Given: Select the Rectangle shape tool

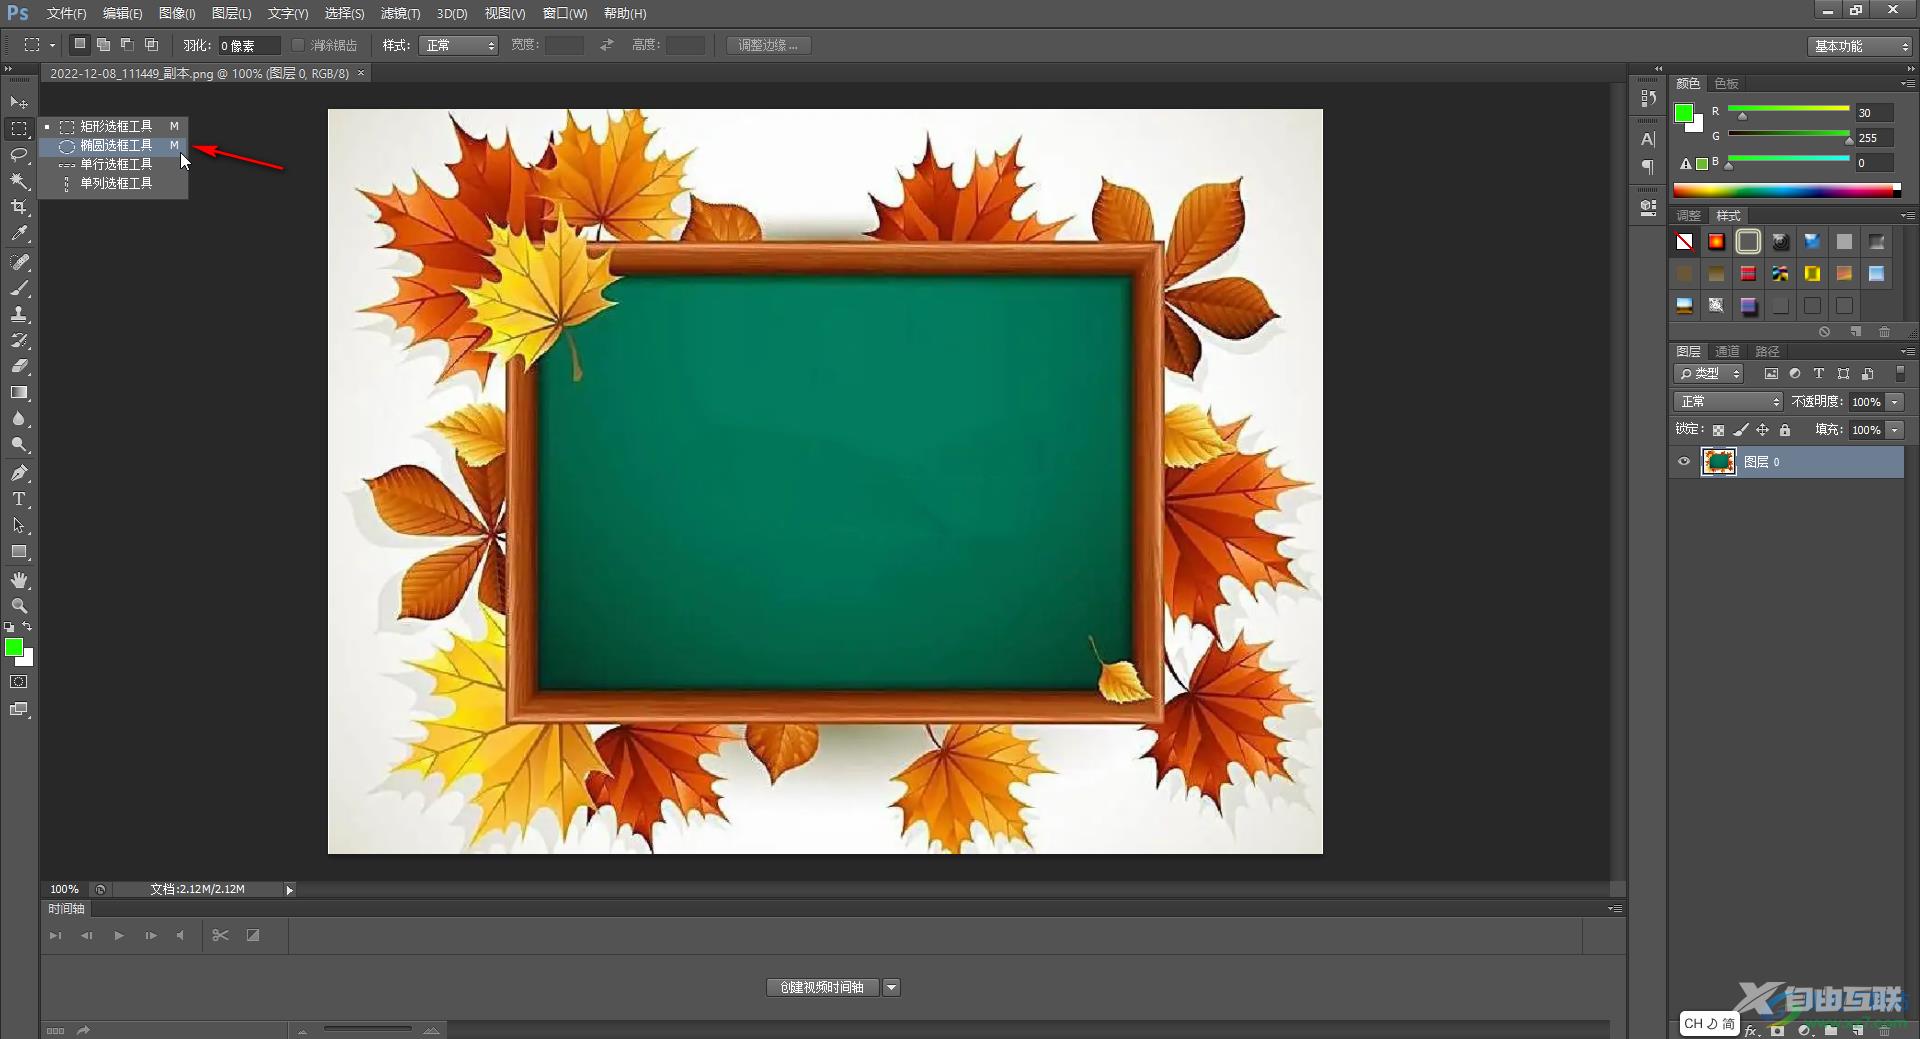Looking at the screenshot, I should point(19,552).
